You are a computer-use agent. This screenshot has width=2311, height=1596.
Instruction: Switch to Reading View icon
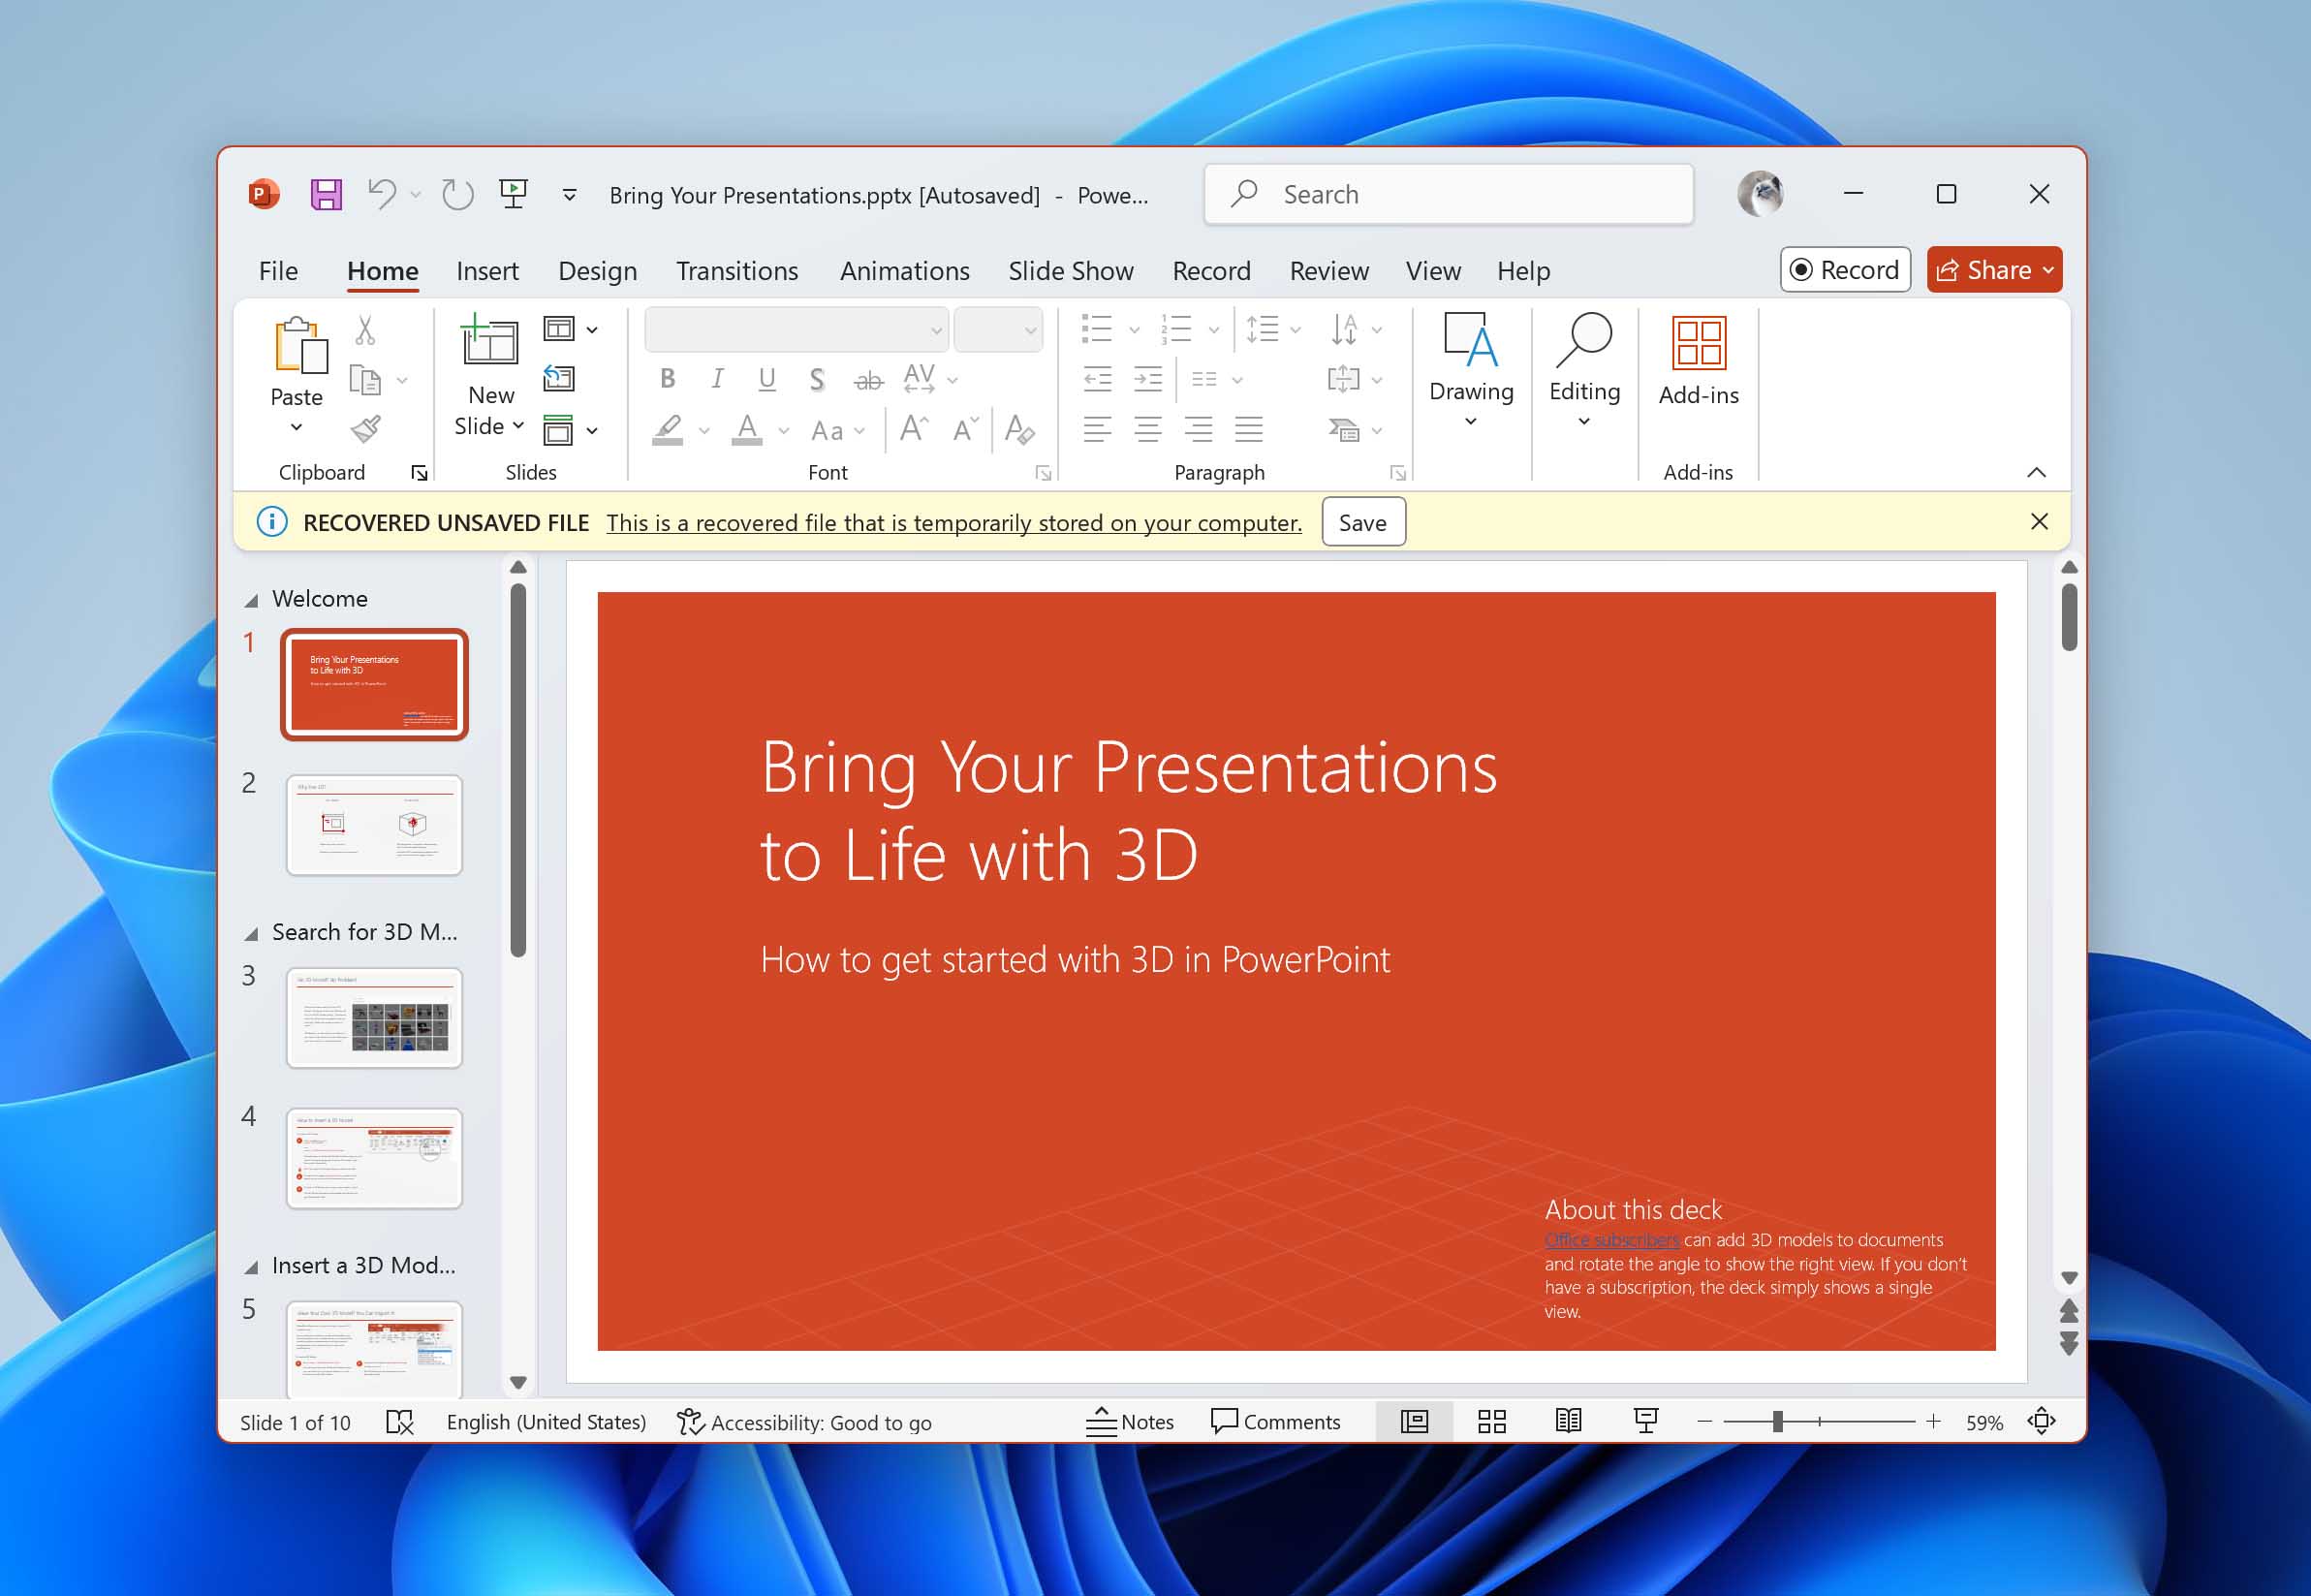click(x=1568, y=1421)
